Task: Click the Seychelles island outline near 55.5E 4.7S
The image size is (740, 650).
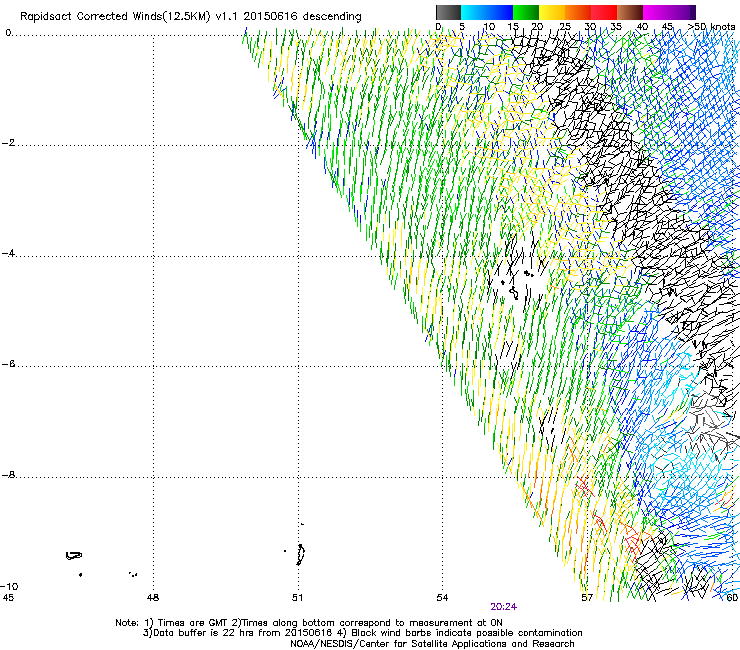Action: tap(514, 293)
